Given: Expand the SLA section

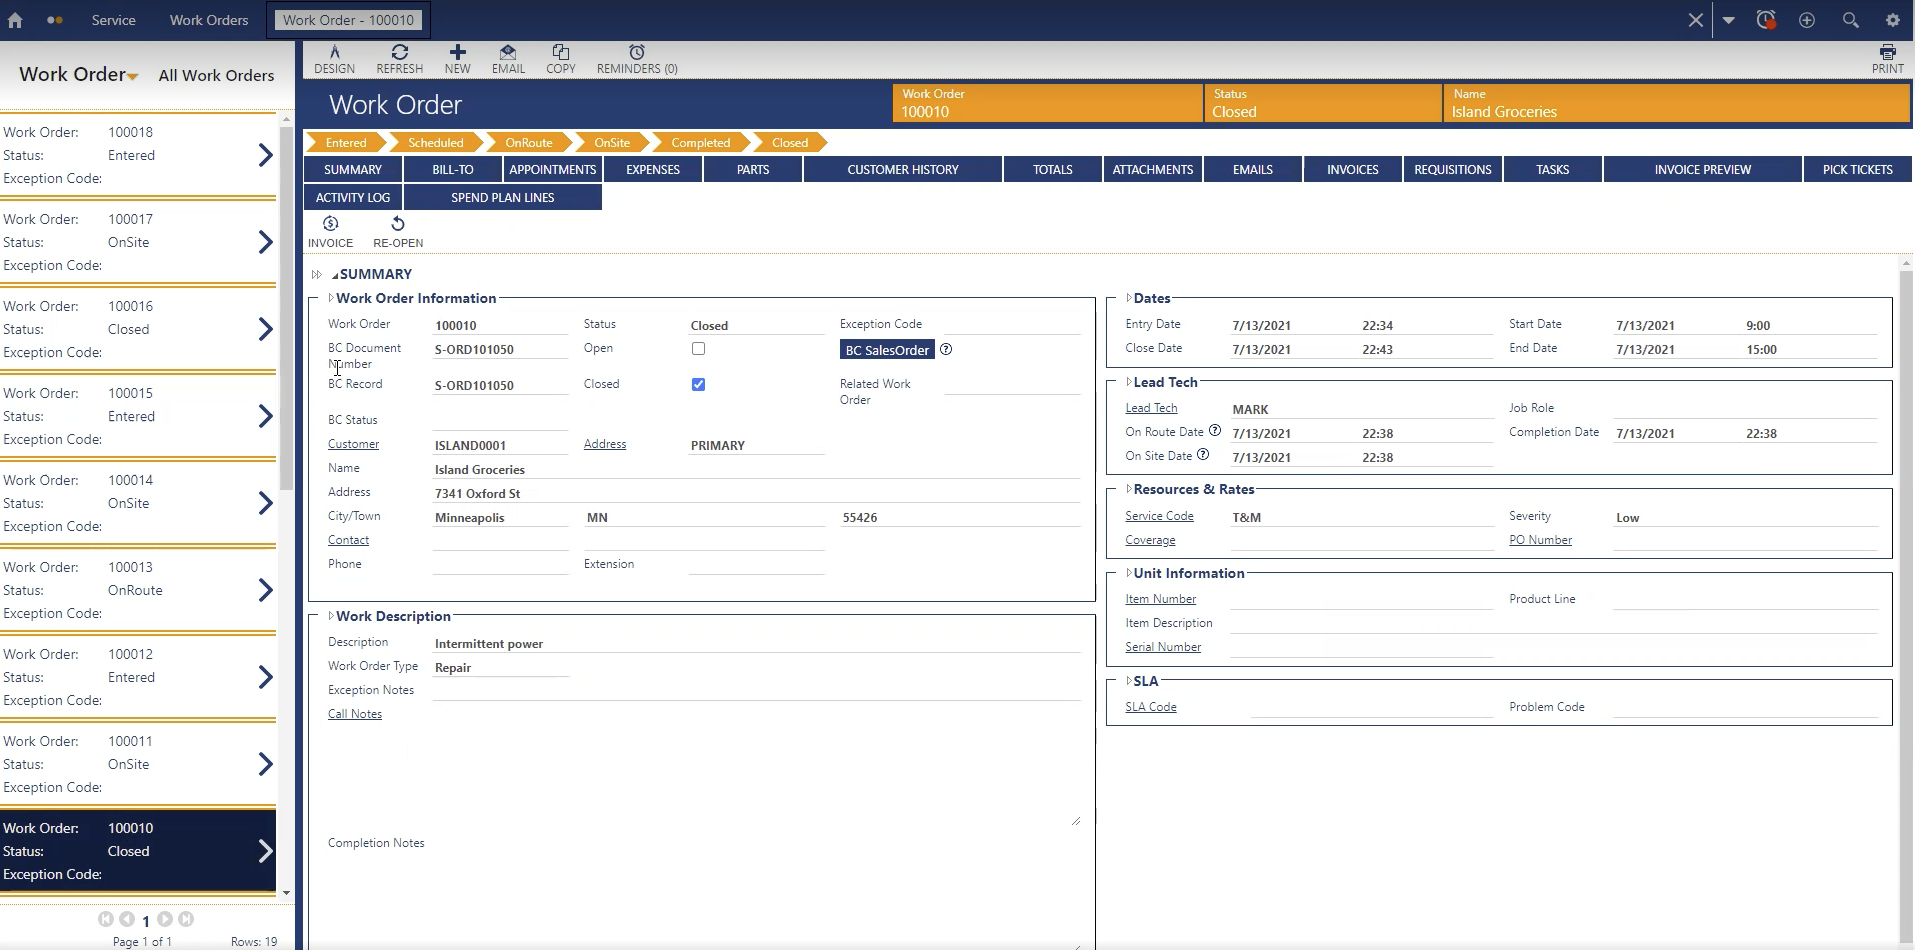Looking at the screenshot, I should tap(1129, 681).
